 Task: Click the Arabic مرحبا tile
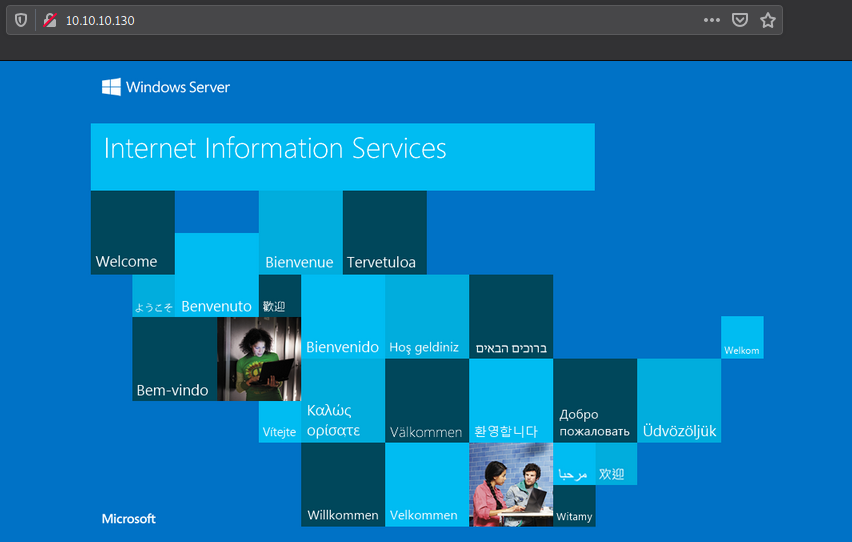pos(574,464)
